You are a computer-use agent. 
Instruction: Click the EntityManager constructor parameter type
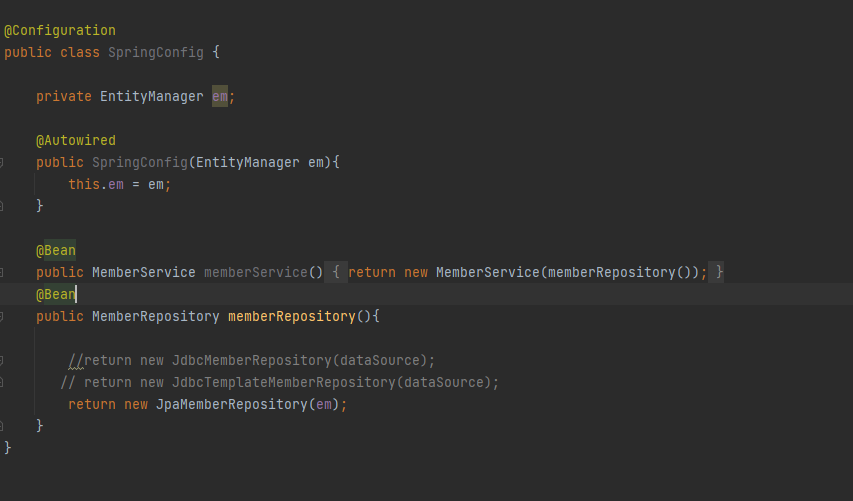click(248, 163)
